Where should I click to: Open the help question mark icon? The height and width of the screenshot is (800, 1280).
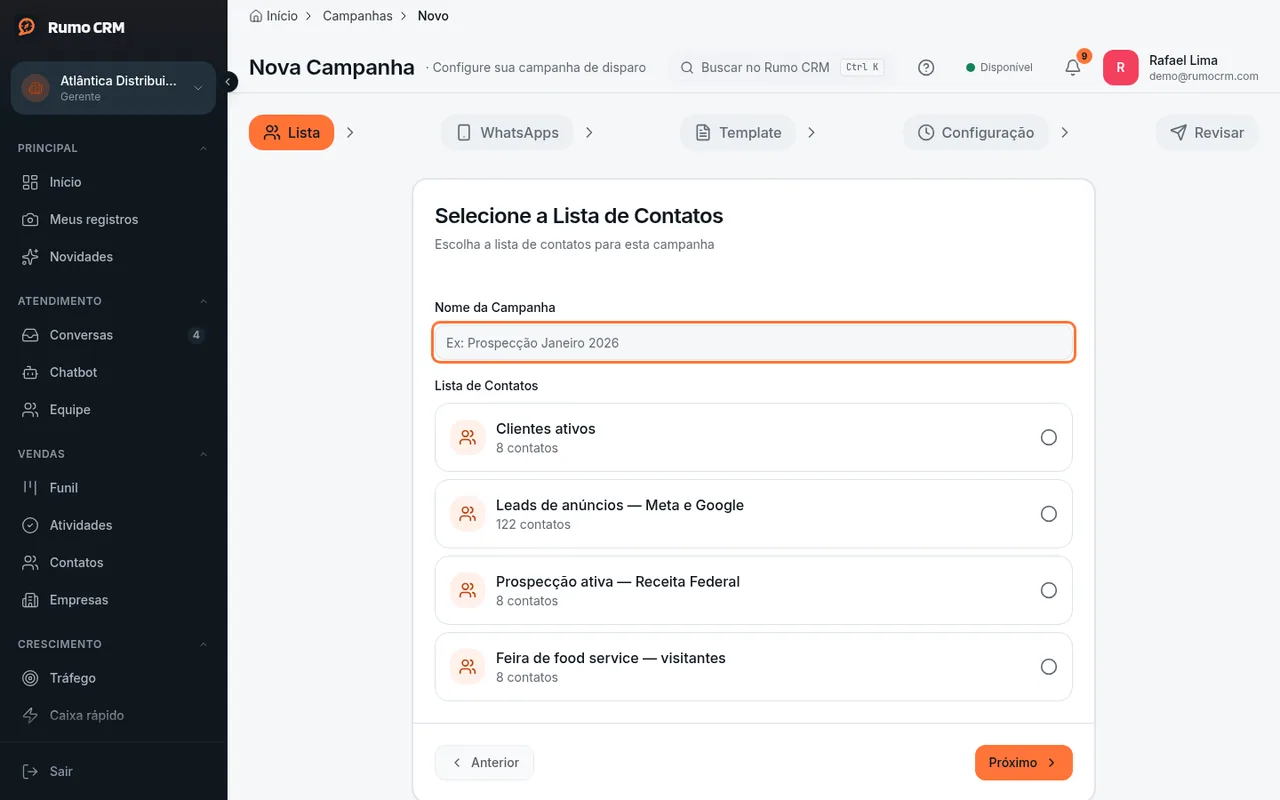(926, 67)
